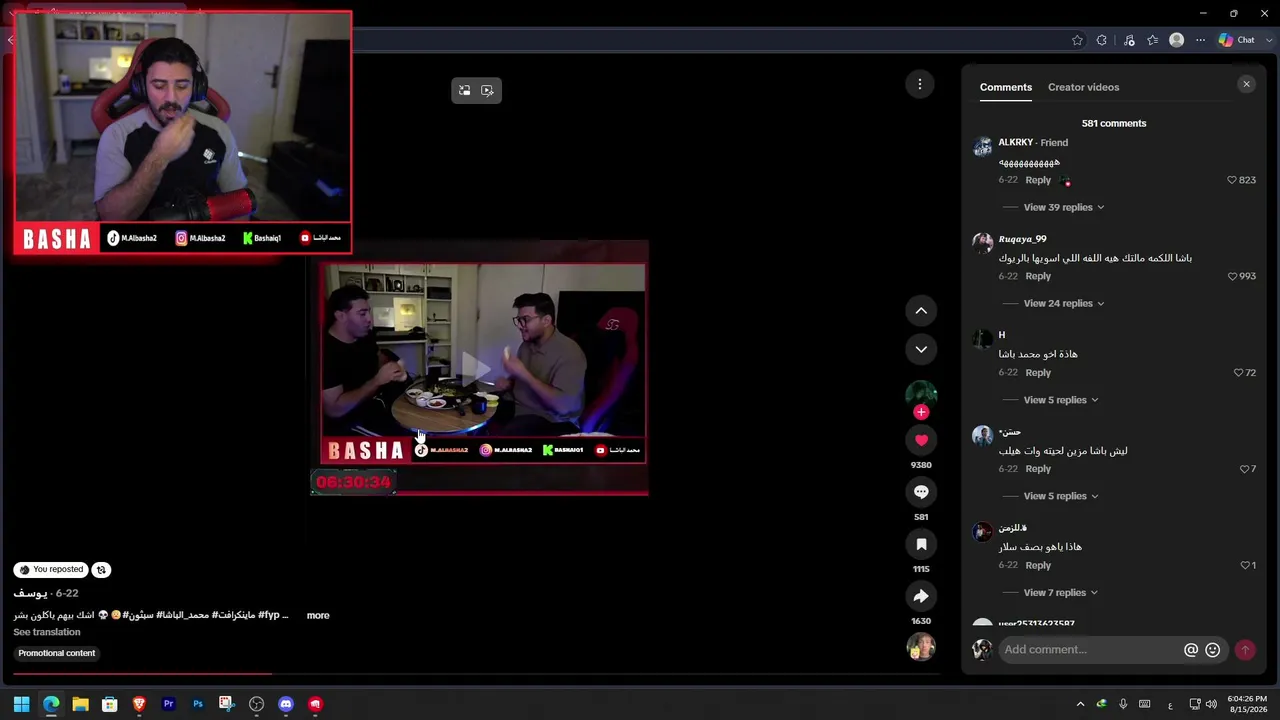
Task: Open the picture-in-picture miniplayer icon
Action: coord(465,90)
